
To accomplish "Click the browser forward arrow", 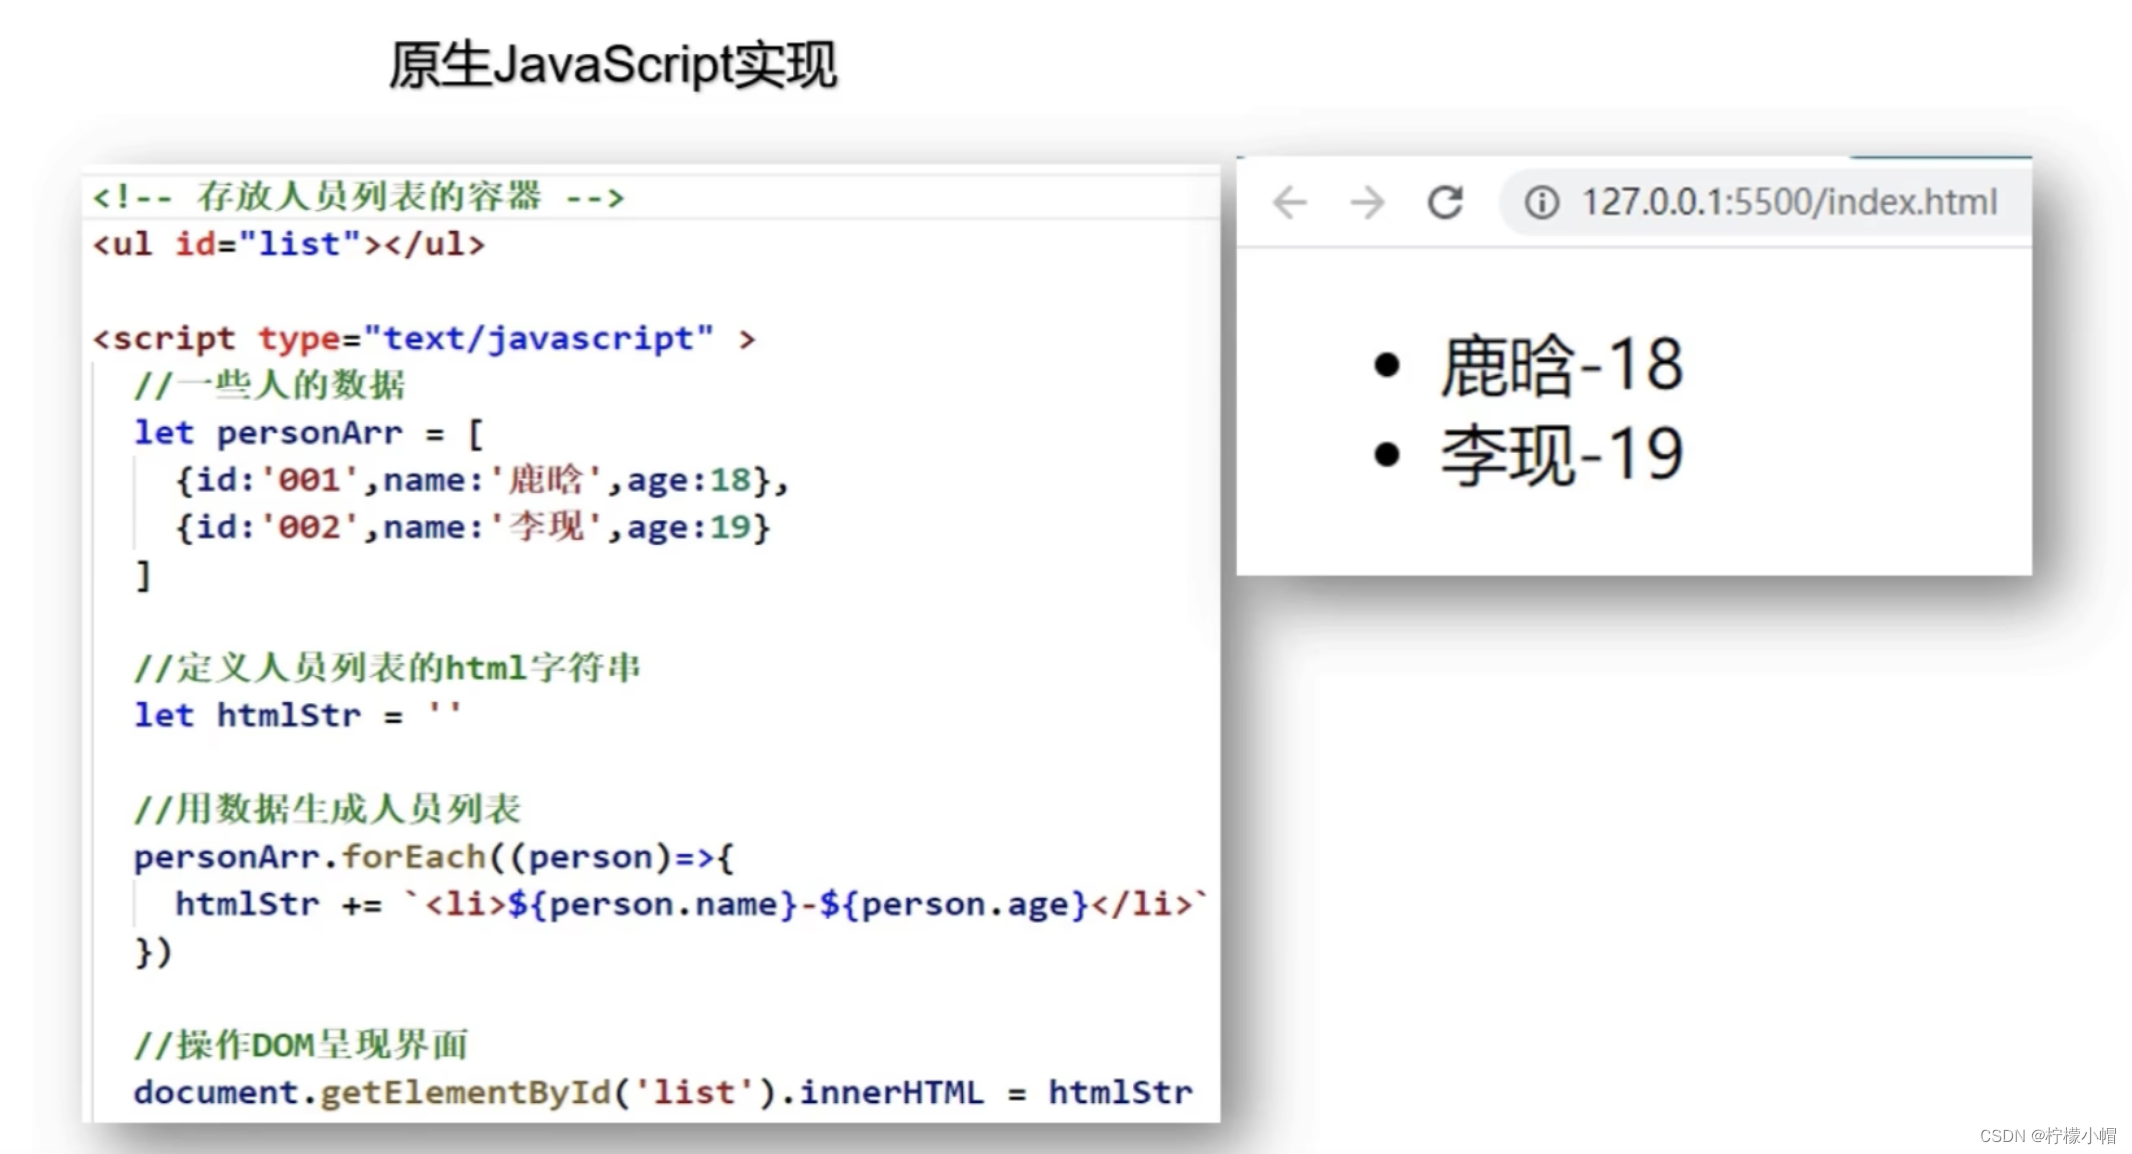I will tap(1367, 203).
